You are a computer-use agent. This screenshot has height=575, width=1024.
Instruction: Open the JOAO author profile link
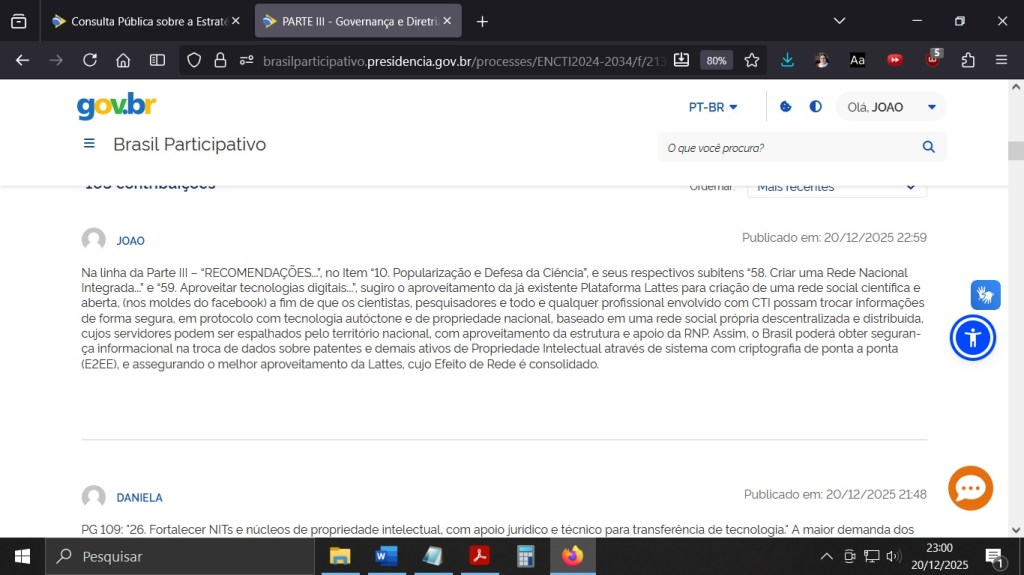point(130,241)
